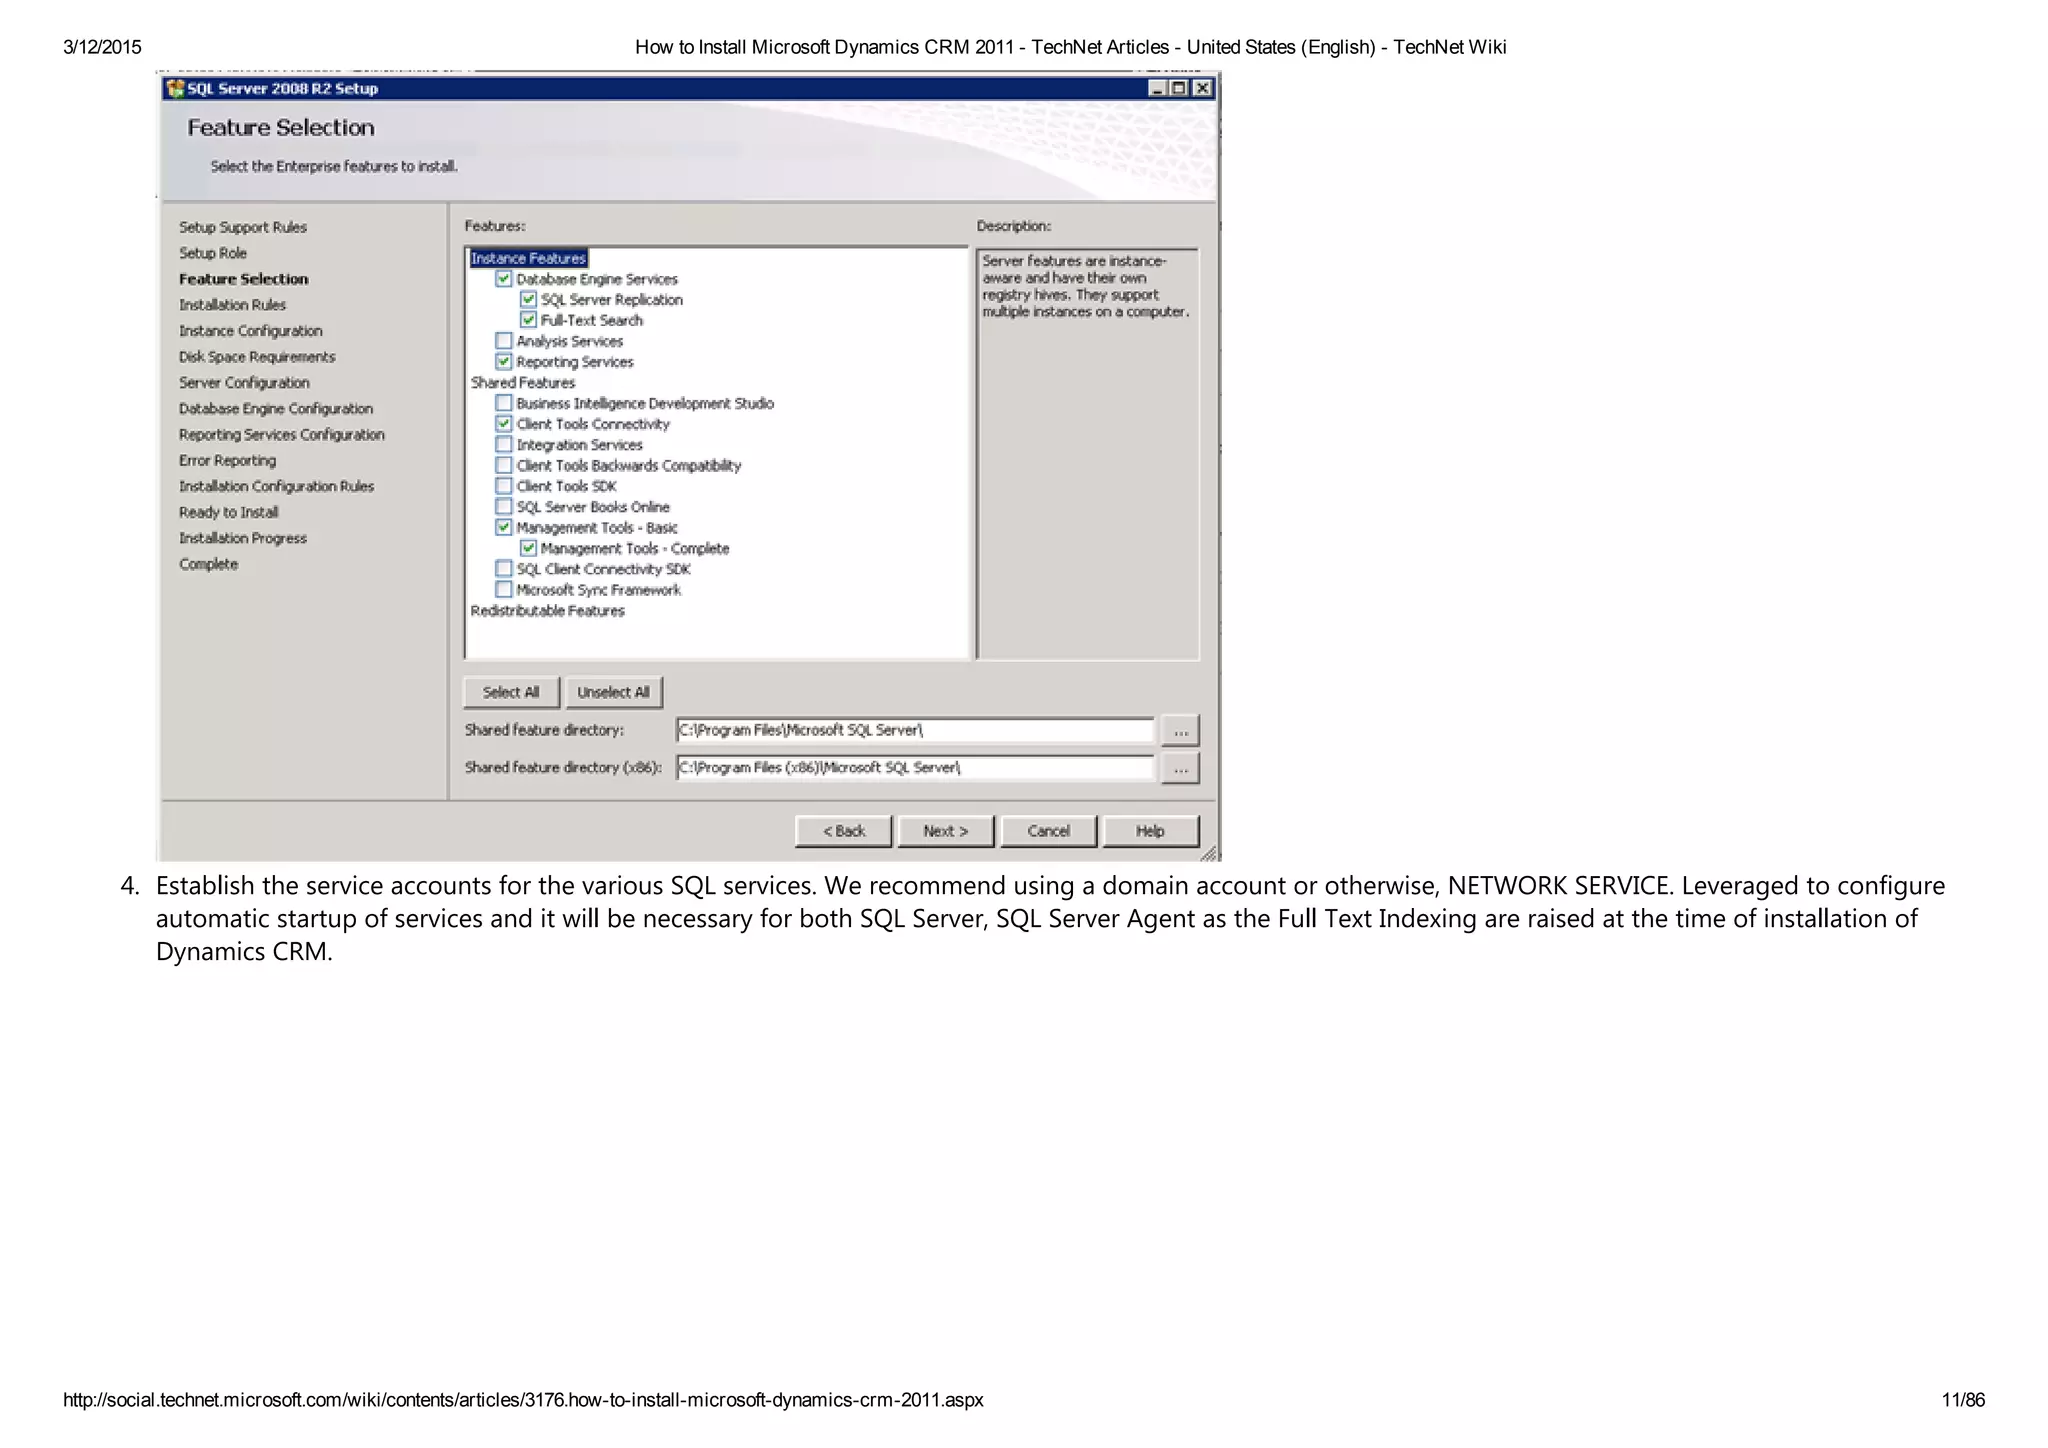Click Next to continue setup
Image resolution: width=2048 pixels, height=1448 pixels.
coord(946,831)
